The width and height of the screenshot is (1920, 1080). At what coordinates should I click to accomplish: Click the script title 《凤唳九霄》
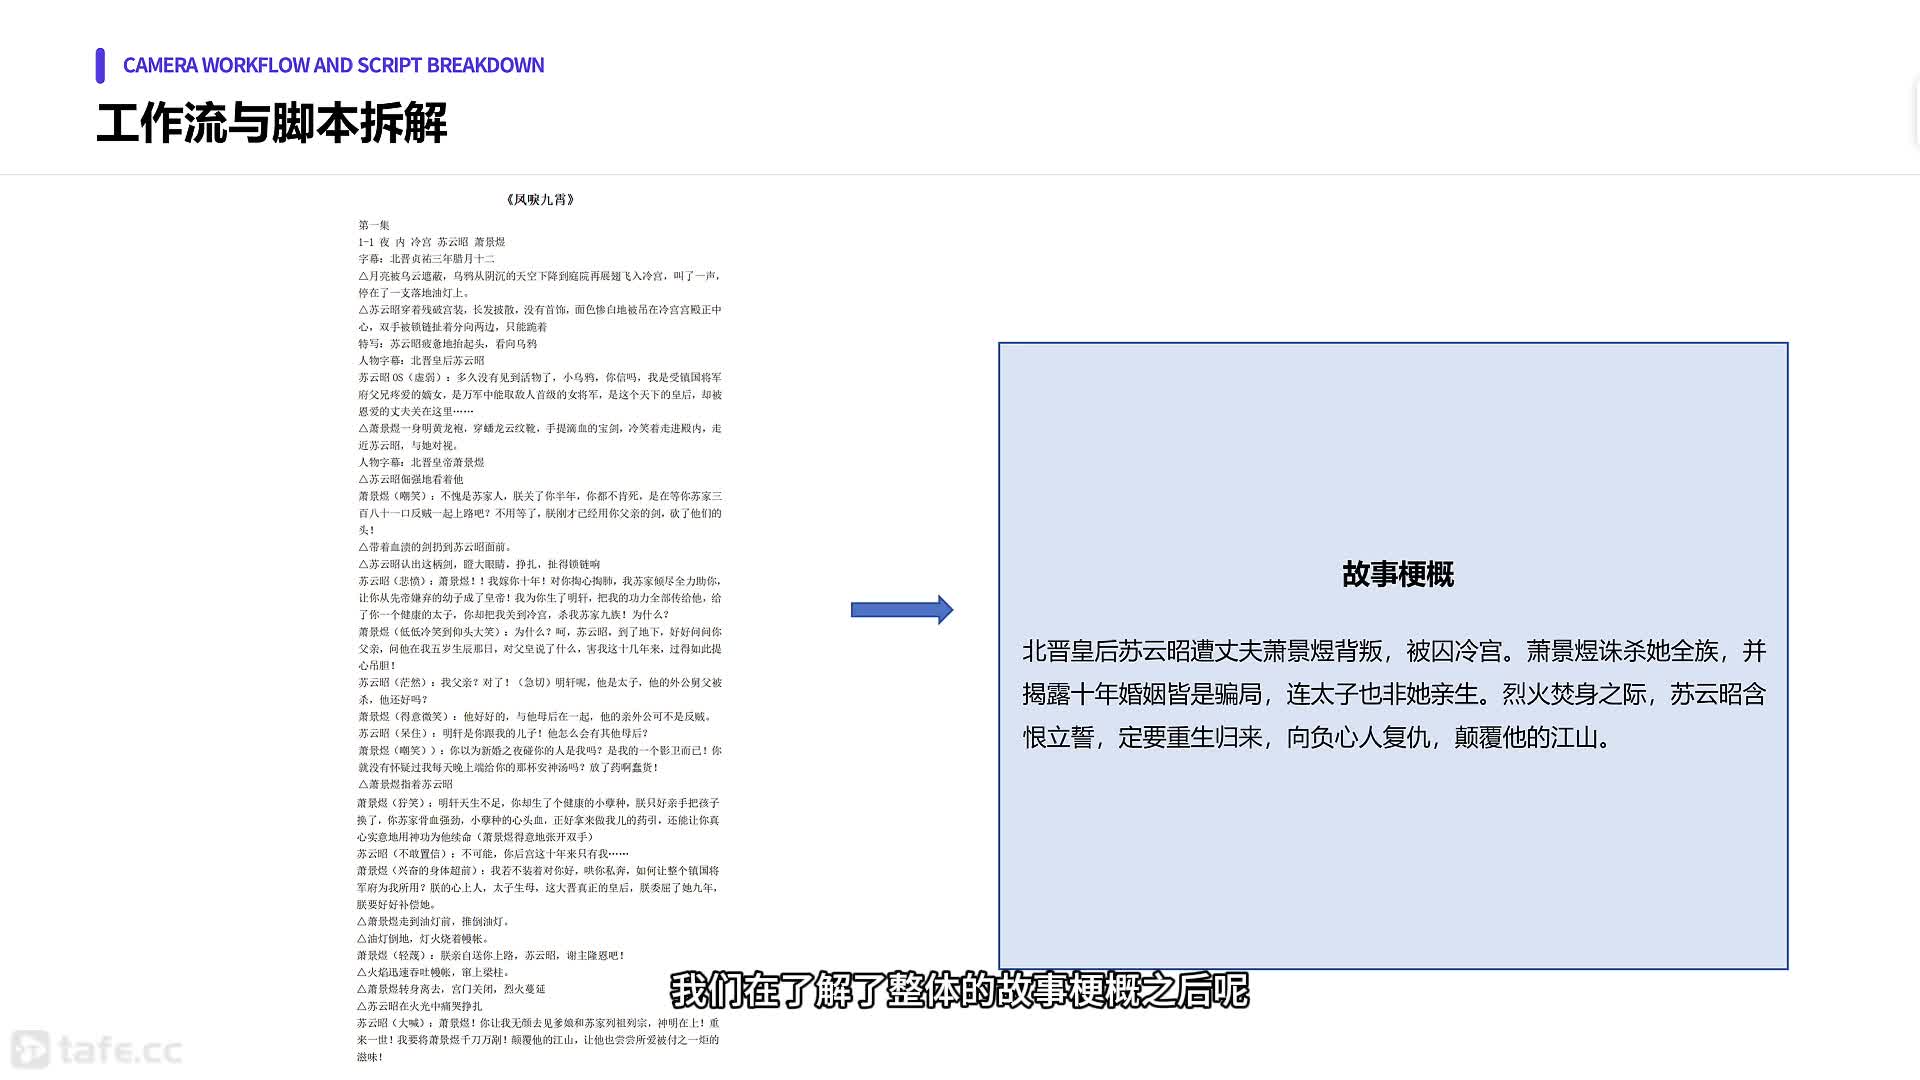coord(540,200)
